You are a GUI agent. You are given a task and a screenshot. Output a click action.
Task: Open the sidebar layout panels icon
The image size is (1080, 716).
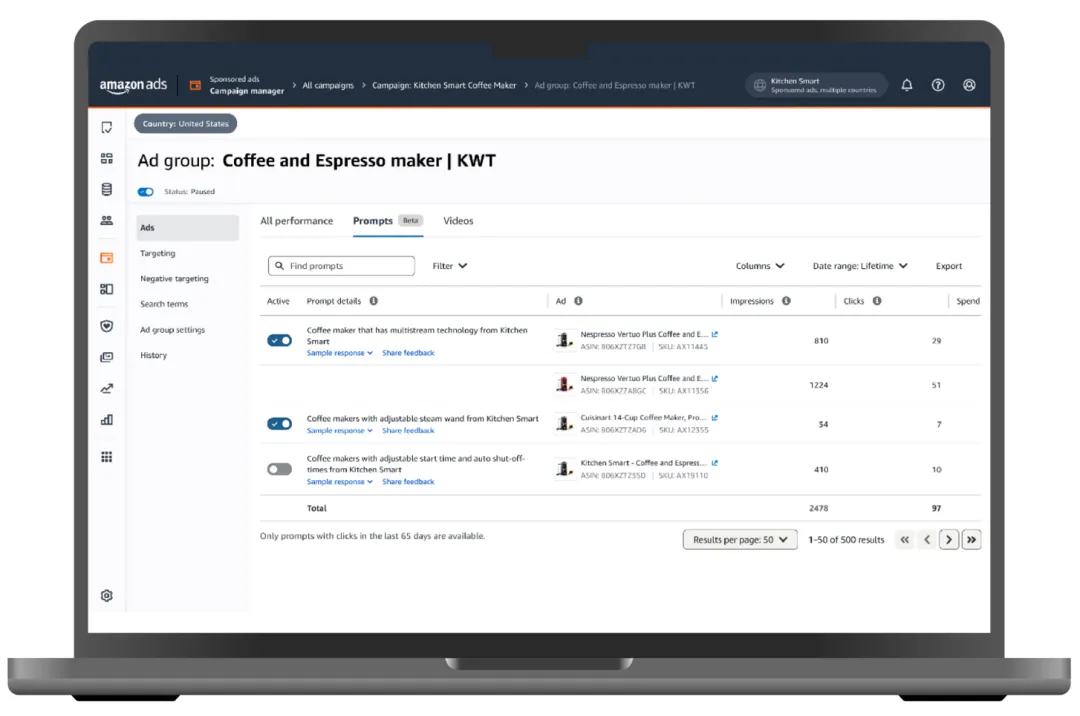click(x=107, y=289)
